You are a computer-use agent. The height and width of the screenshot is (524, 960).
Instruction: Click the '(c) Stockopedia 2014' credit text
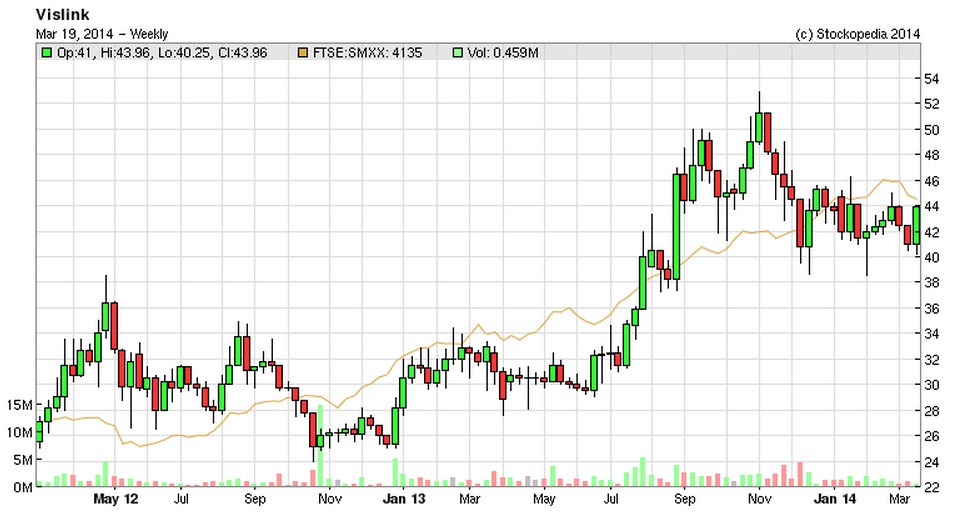click(x=857, y=34)
